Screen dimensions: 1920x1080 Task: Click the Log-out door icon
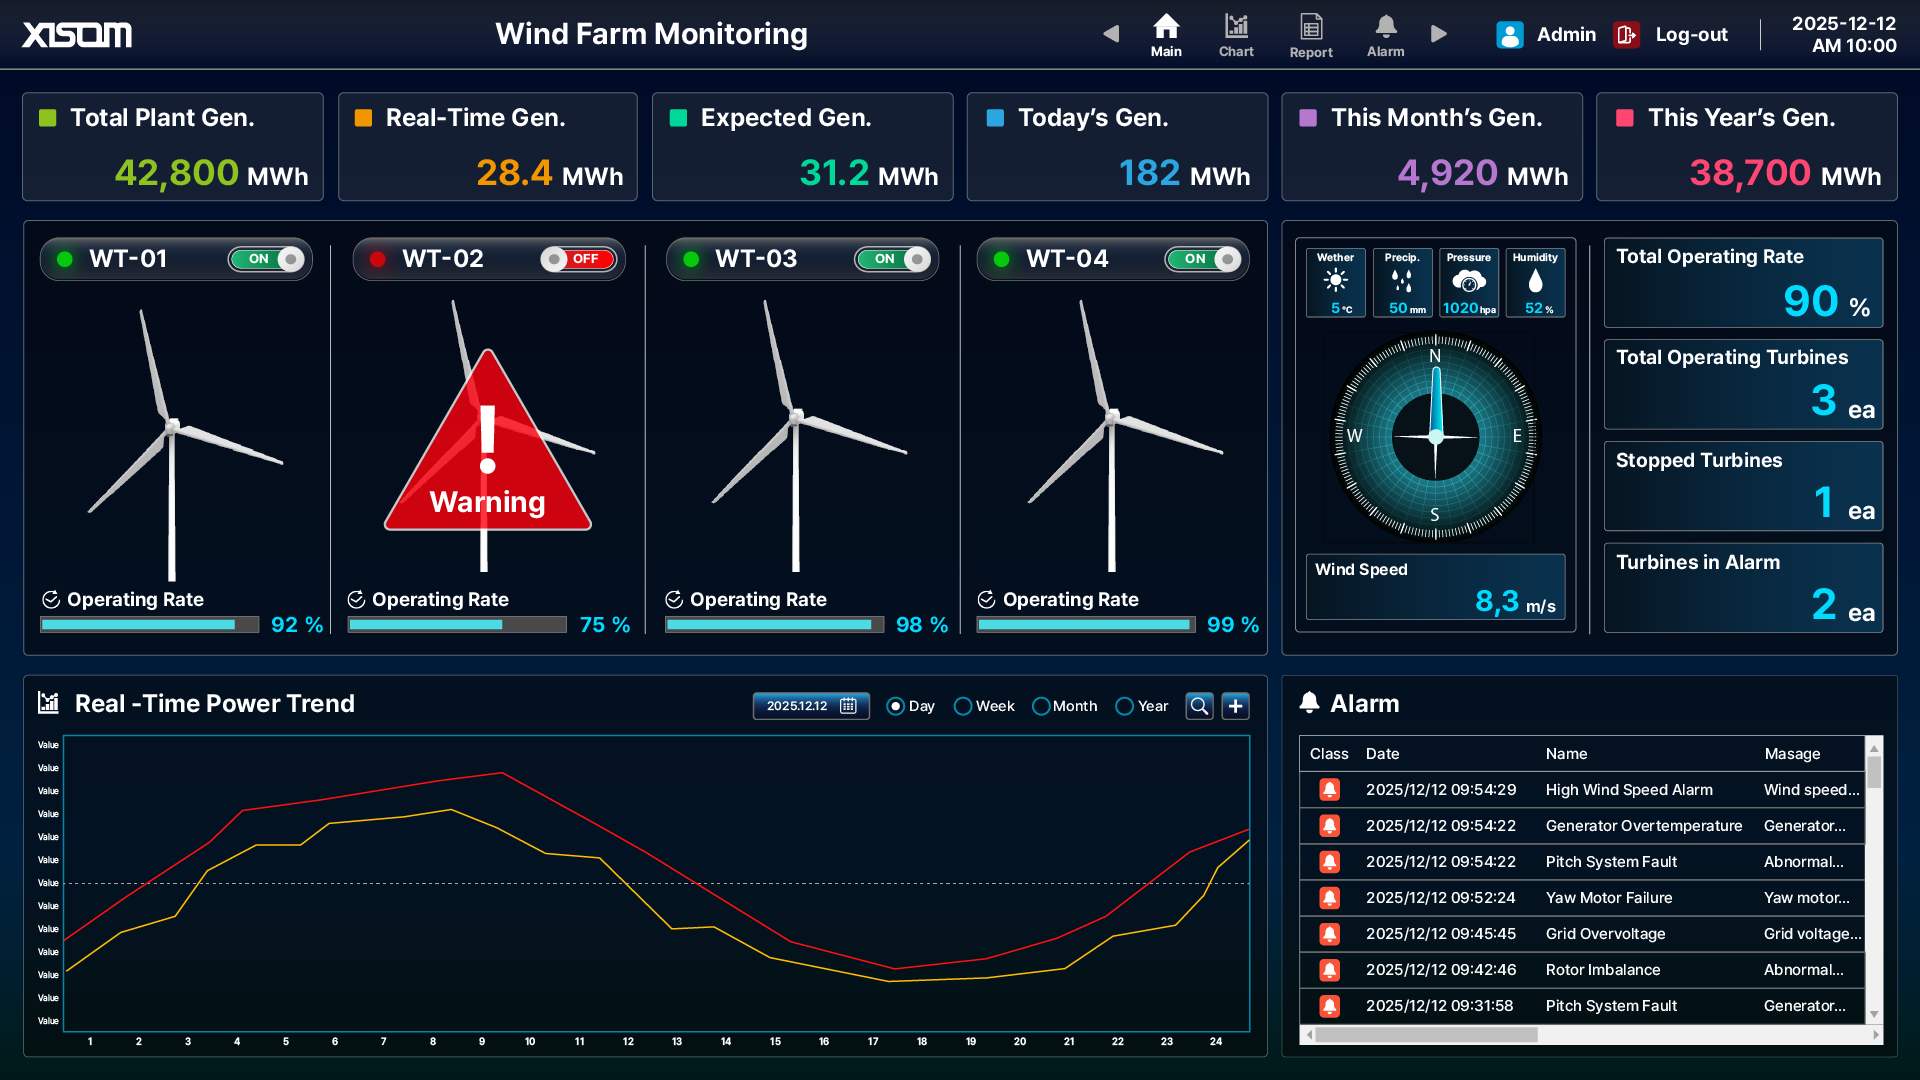point(1626,35)
